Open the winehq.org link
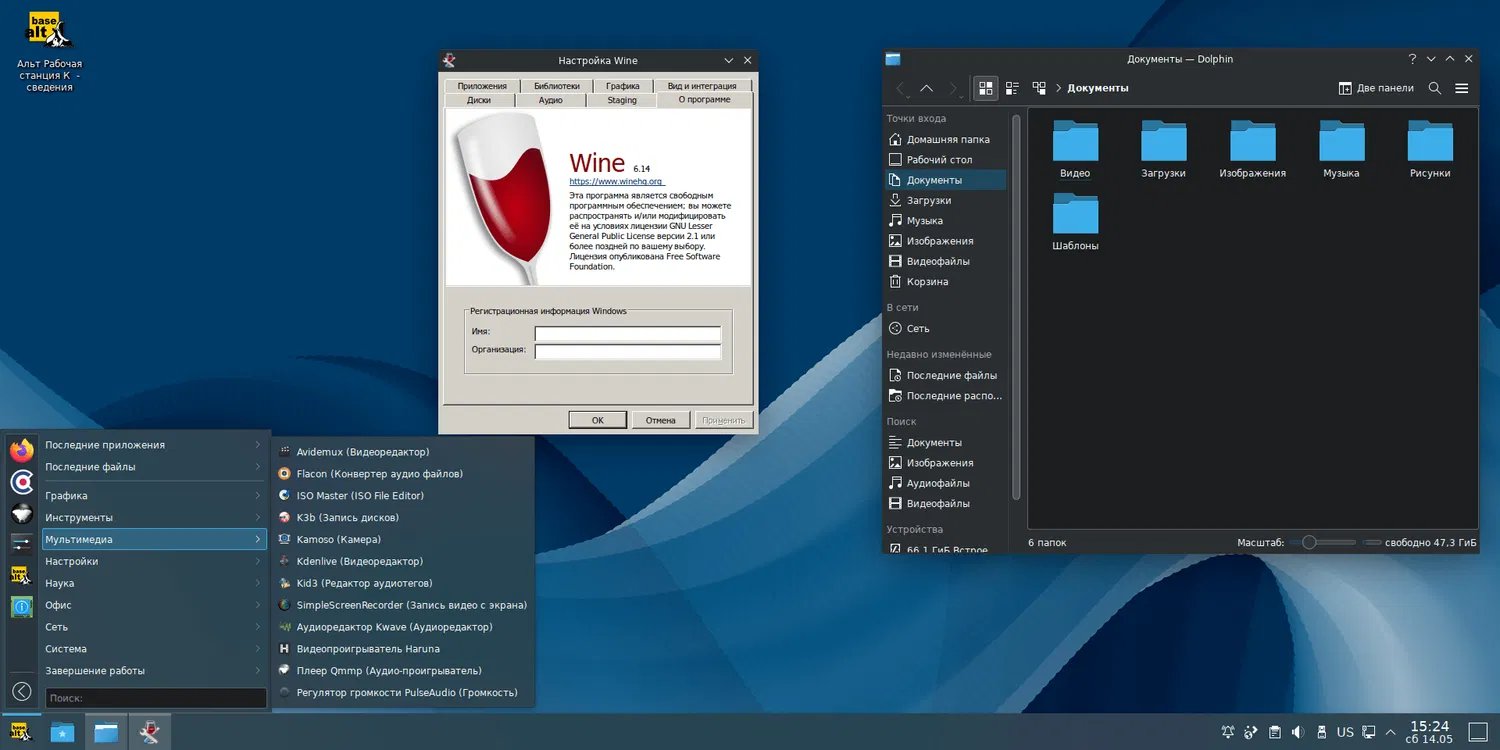The image size is (1500, 750). [616, 181]
